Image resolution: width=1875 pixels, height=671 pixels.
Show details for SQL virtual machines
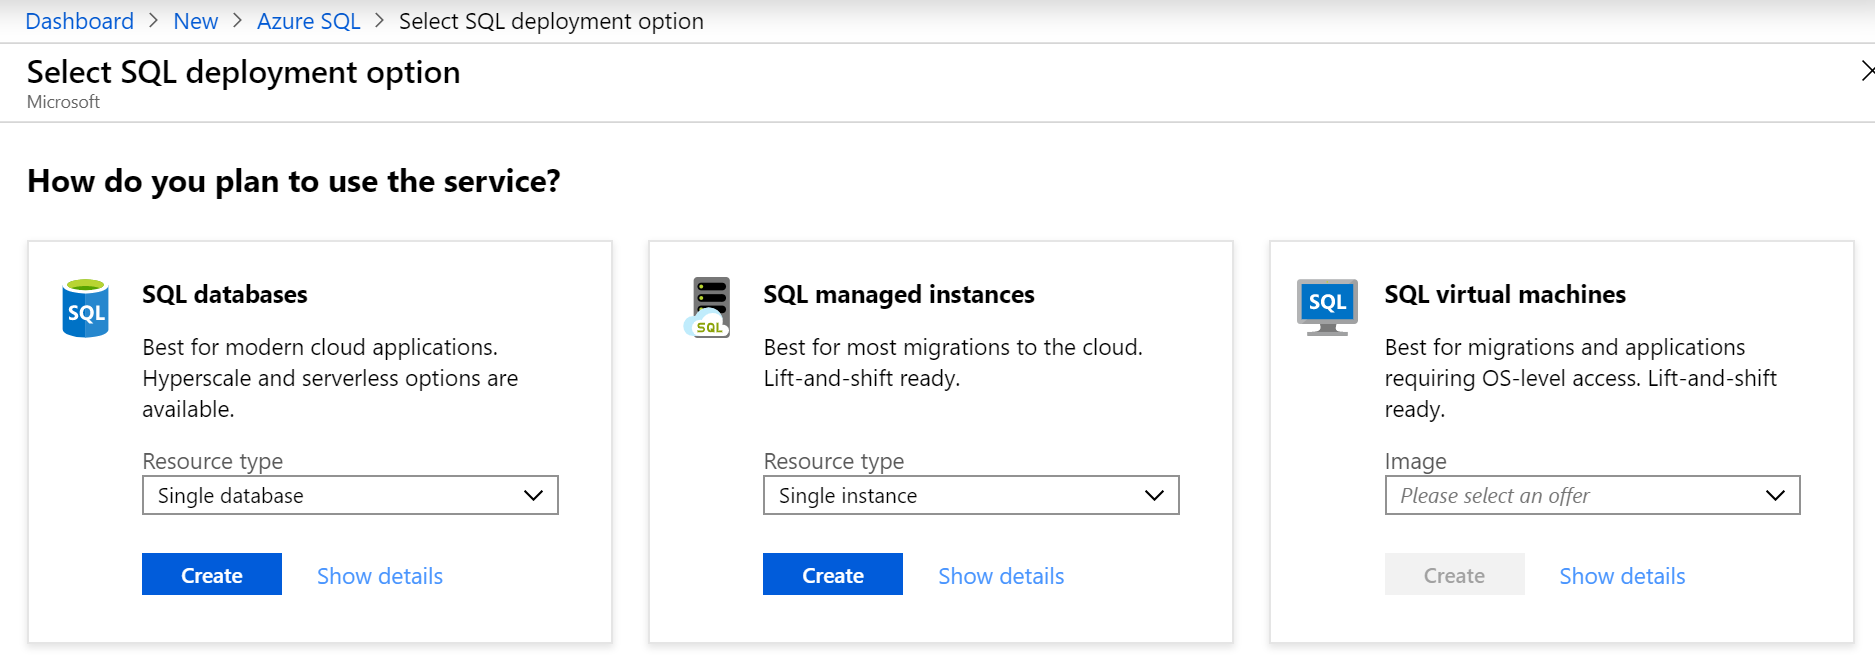1622,576
